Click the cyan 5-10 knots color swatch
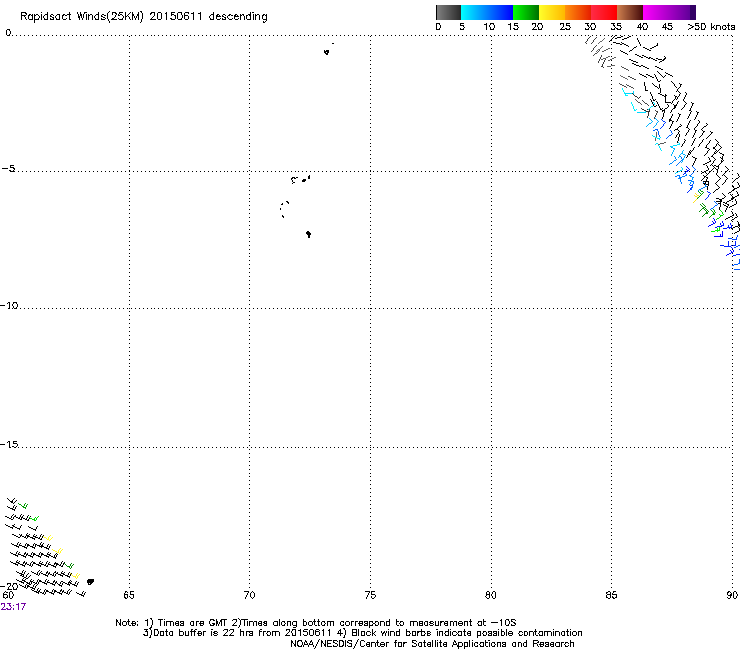Viewport: 740px width, 650px height. (474, 12)
